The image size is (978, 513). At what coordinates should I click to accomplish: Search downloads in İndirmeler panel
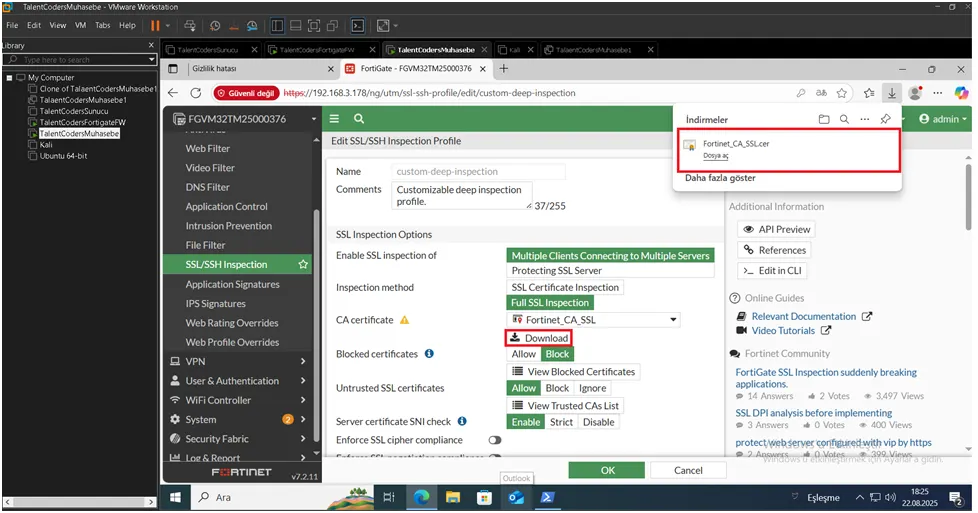coord(844,119)
